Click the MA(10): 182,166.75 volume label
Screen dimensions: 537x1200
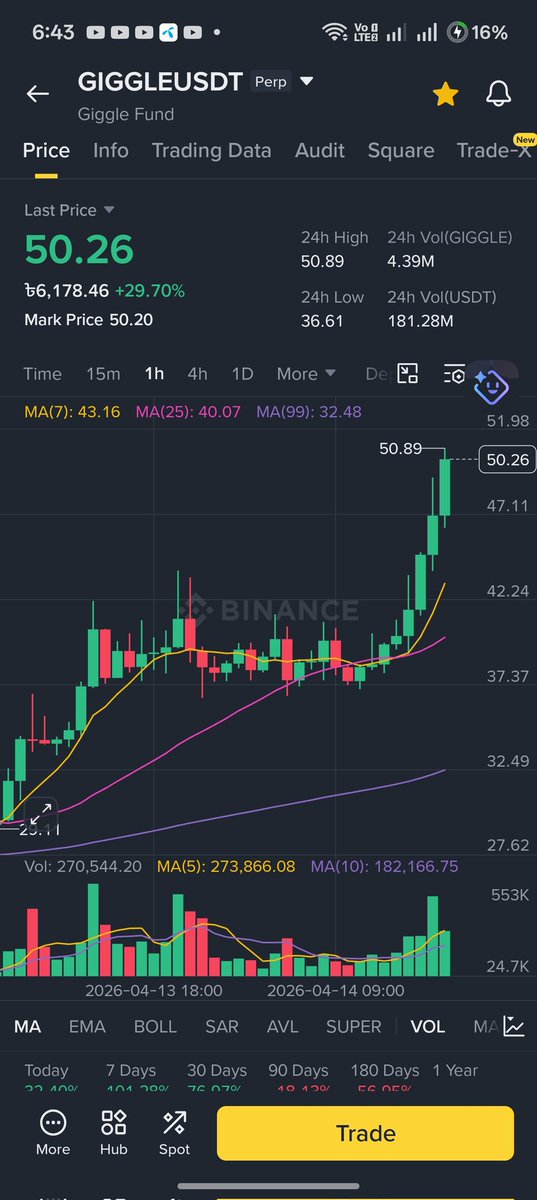click(x=384, y=866)
